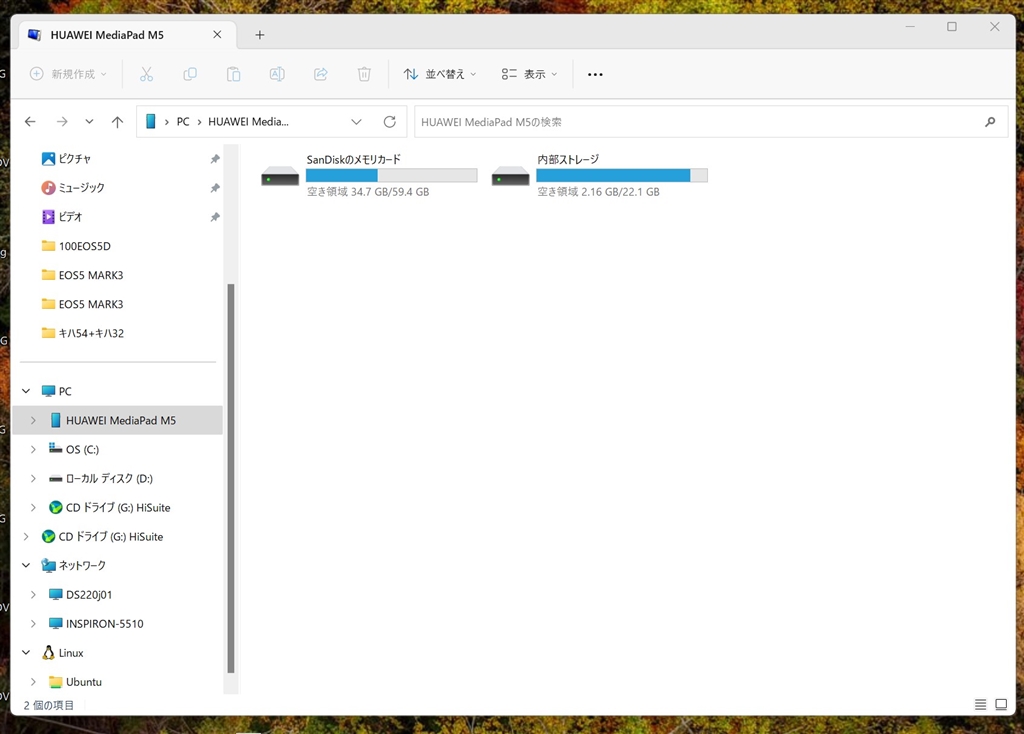Click the Cut scissors icon
This screenshot has width=1024, height=734.
click(x=146, y=74)
